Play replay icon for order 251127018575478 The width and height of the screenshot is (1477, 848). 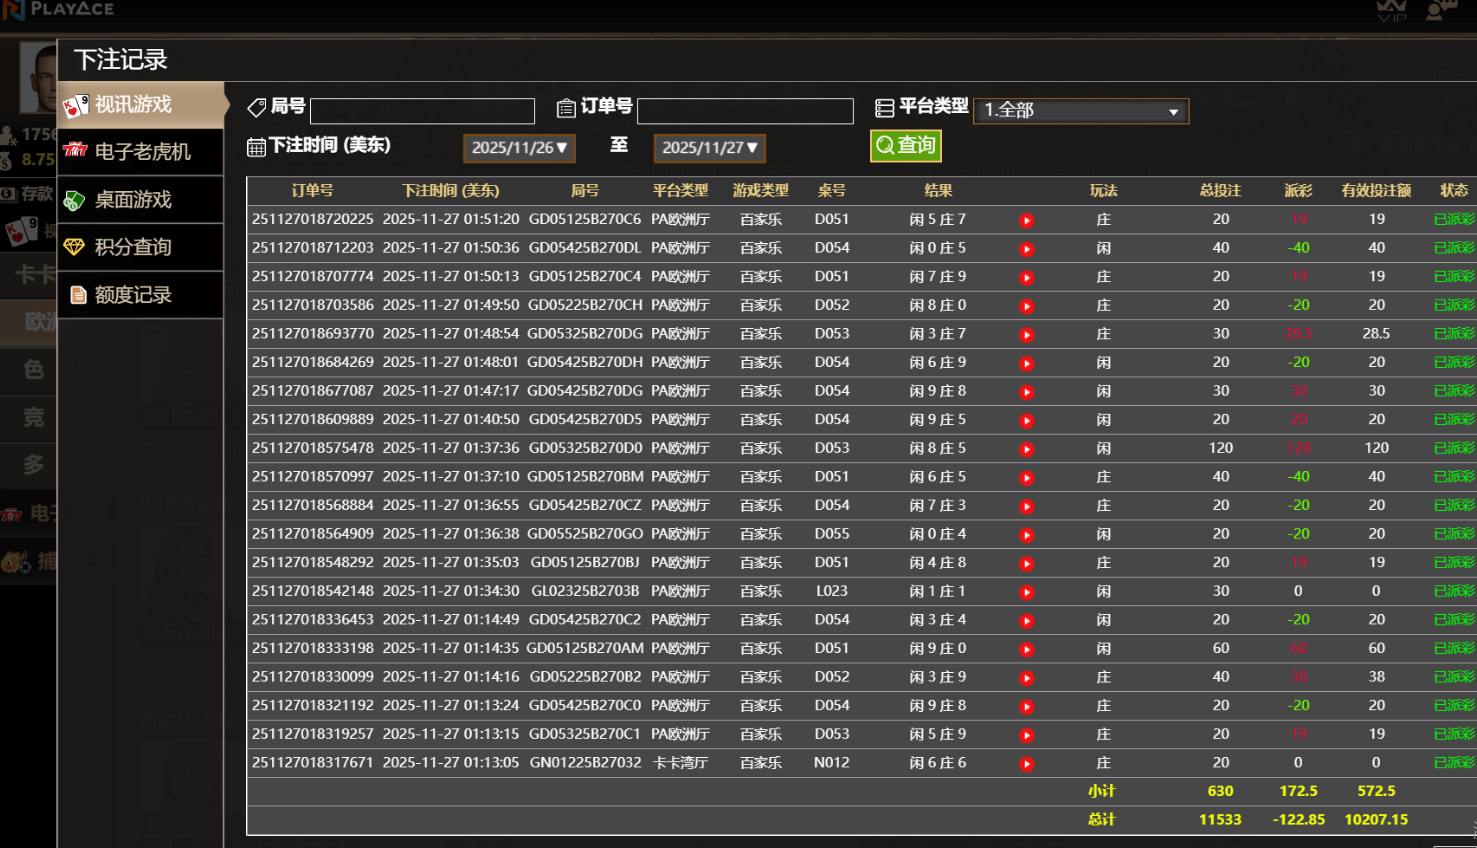1026,449
